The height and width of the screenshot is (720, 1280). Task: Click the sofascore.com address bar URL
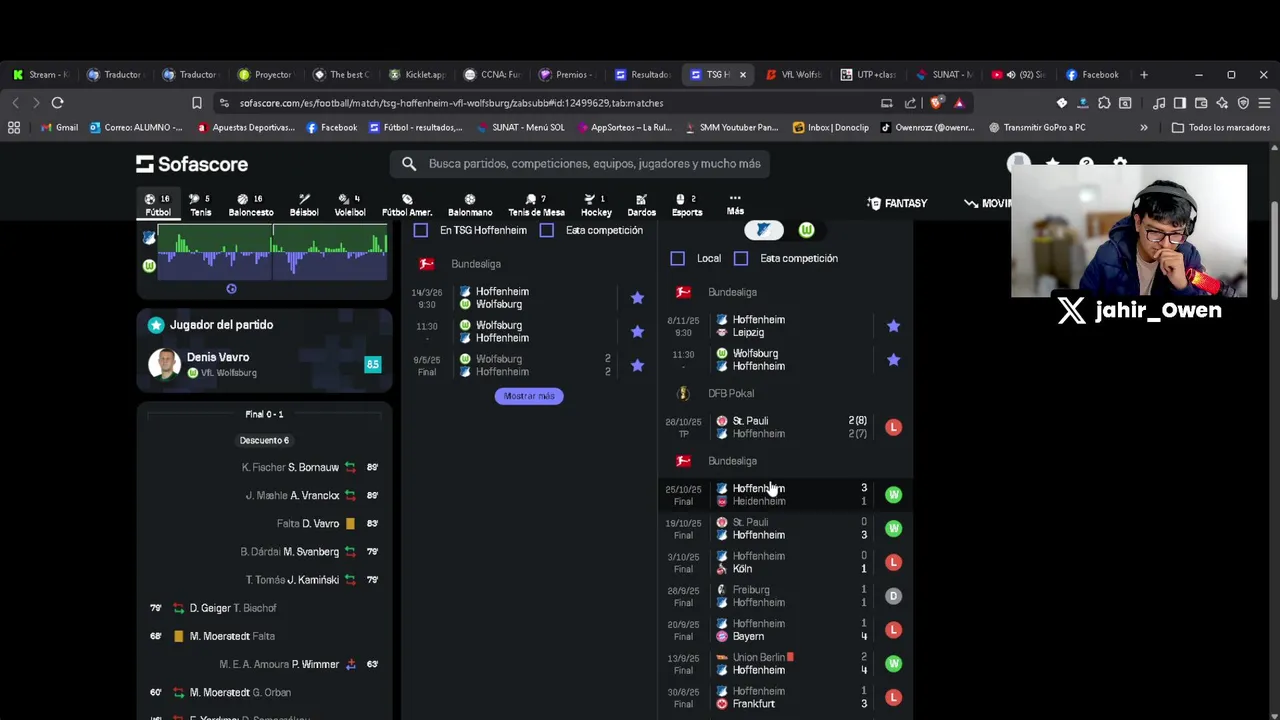(451, 103)
